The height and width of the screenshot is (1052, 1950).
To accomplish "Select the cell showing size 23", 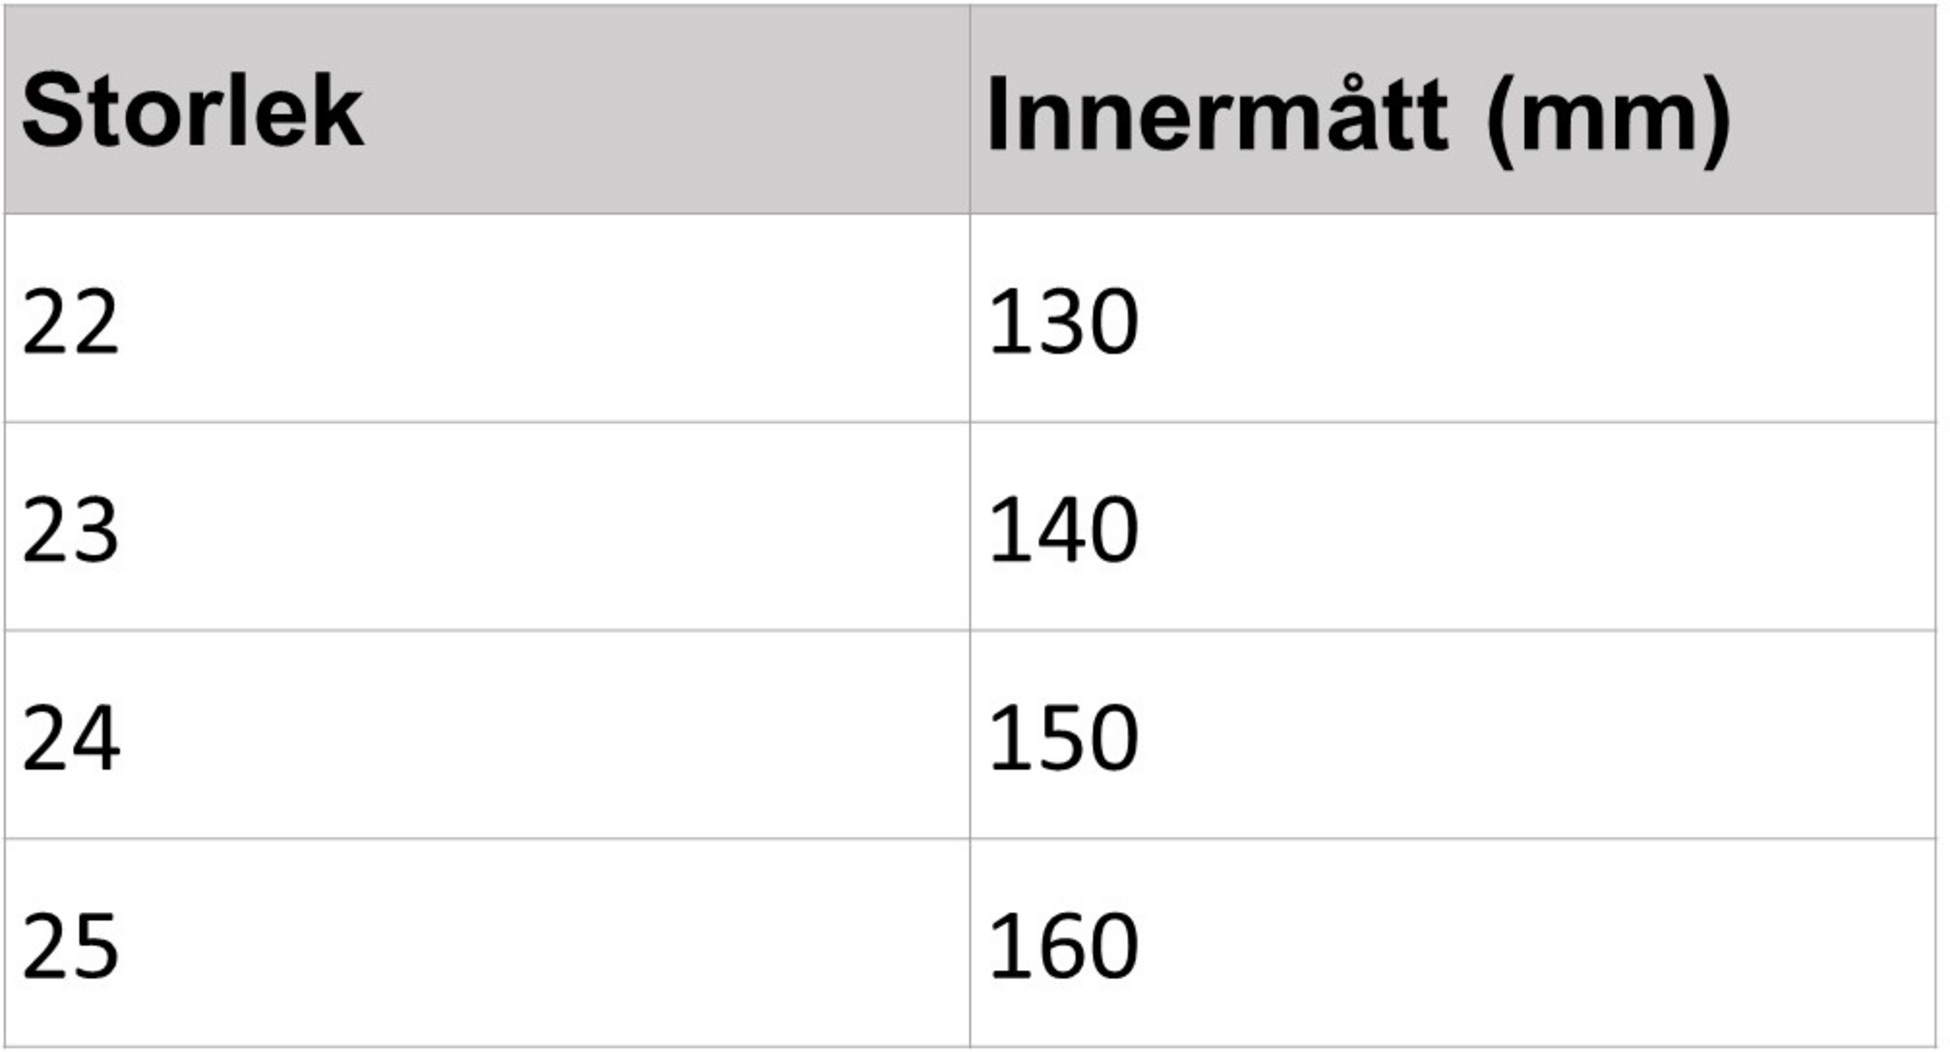I will coord(70,530).
